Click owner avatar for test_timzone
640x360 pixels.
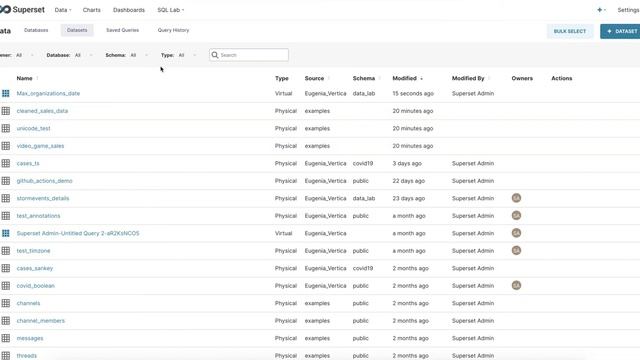pyautogui.click(x=516, y=251)
